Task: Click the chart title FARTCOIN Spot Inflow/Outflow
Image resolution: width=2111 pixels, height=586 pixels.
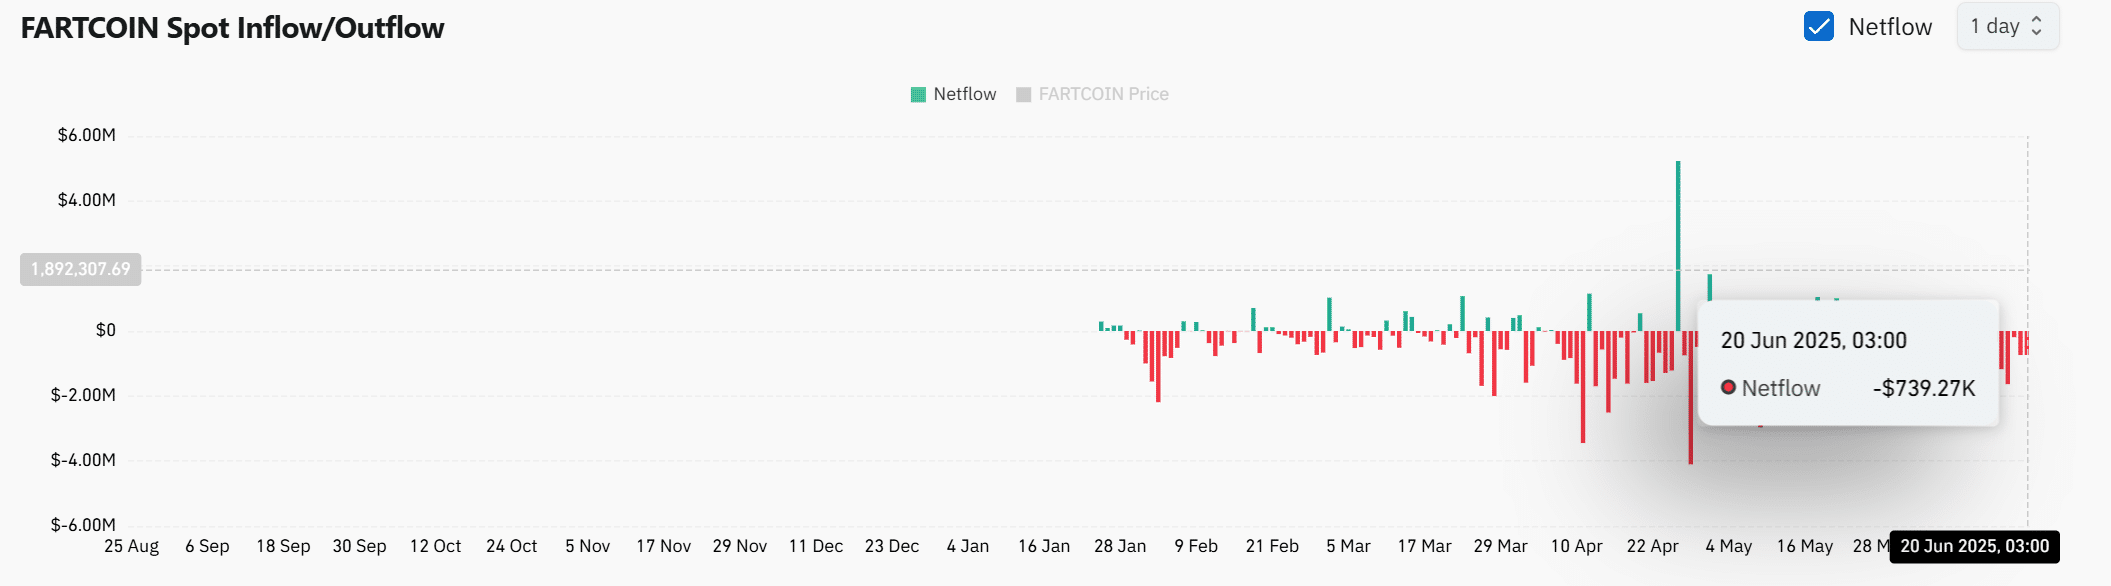Action: 232,28
